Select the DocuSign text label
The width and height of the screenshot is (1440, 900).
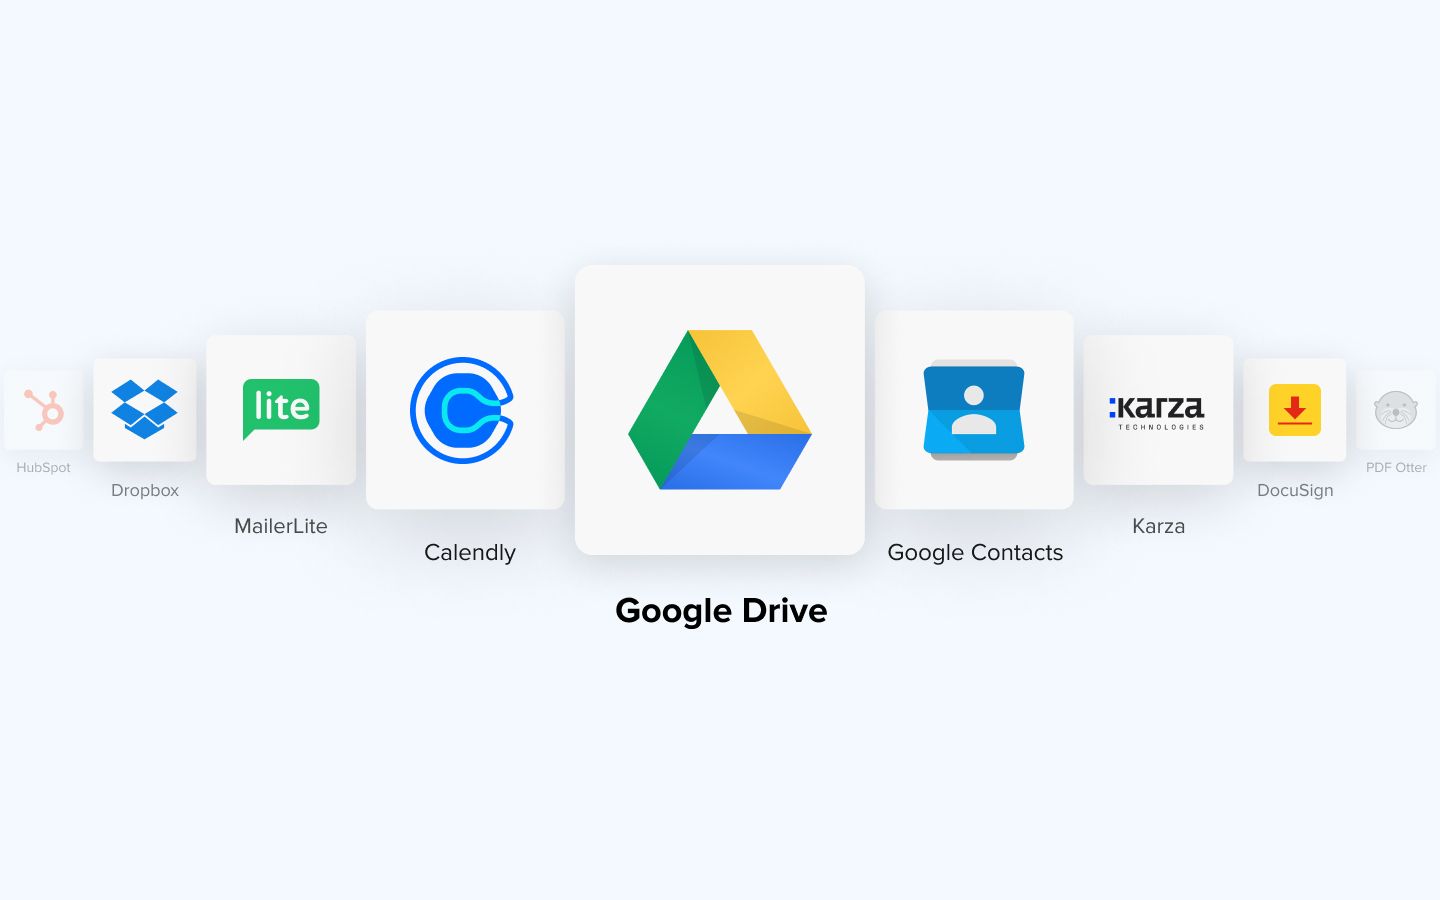(1294, 490)
